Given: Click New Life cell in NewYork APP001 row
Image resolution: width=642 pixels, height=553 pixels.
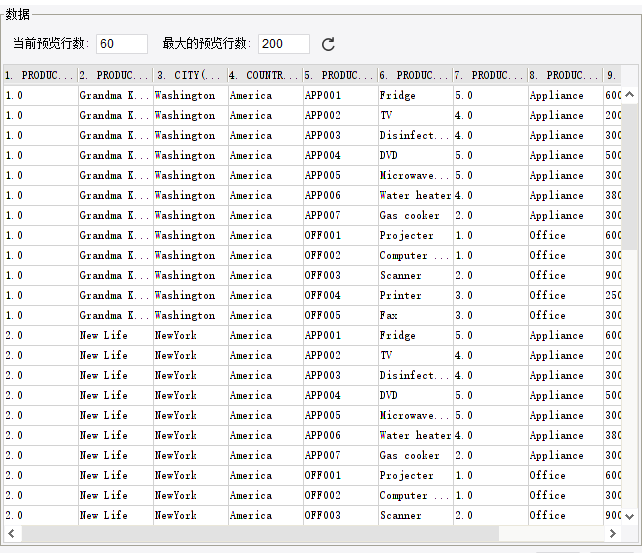Looking at the screenshot, I should pos(115,336).
